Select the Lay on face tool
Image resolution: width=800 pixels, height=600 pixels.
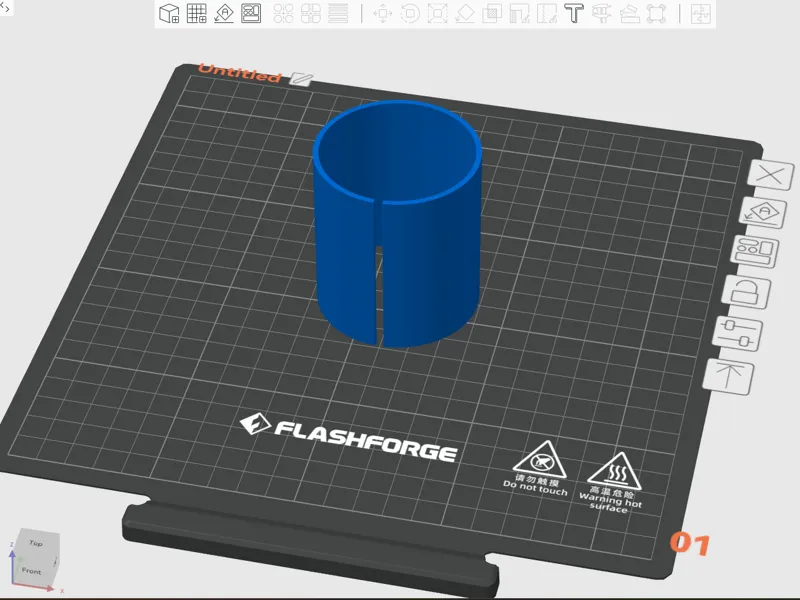click(x=464, y=13)
